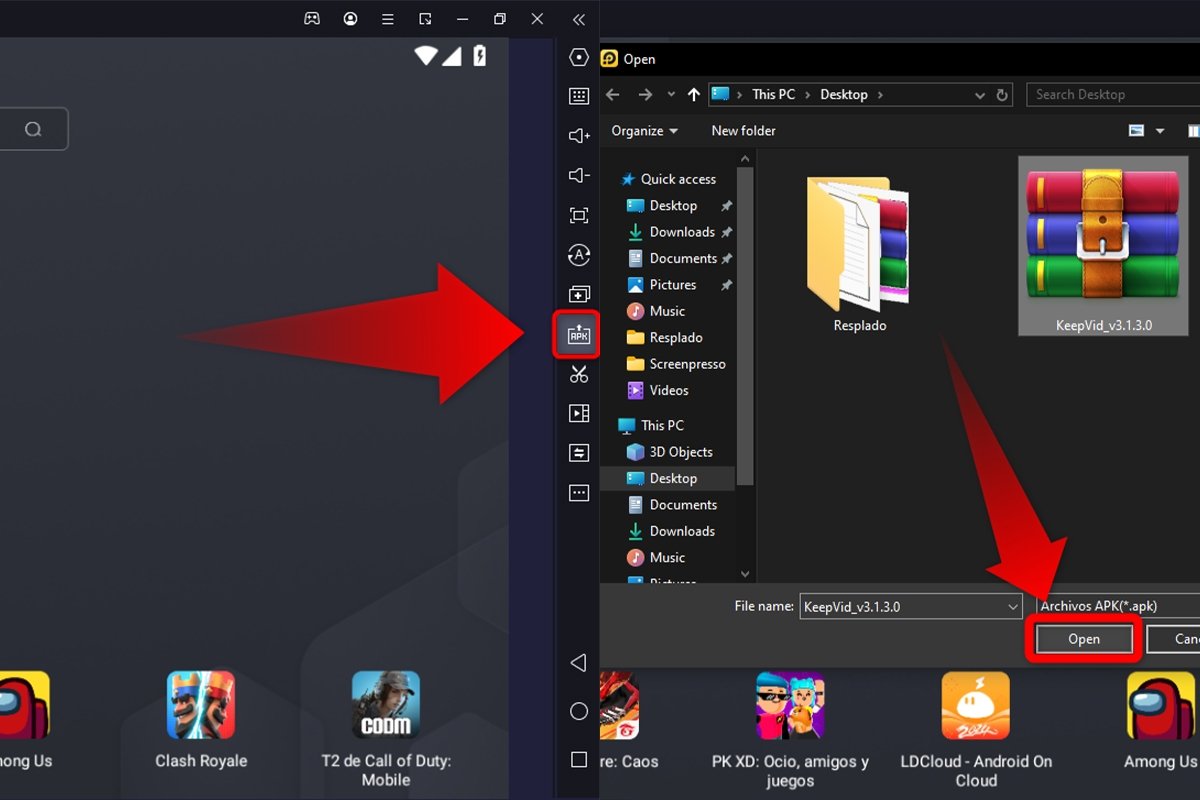
Task: Click the New folder button
Action: point(743,131)
